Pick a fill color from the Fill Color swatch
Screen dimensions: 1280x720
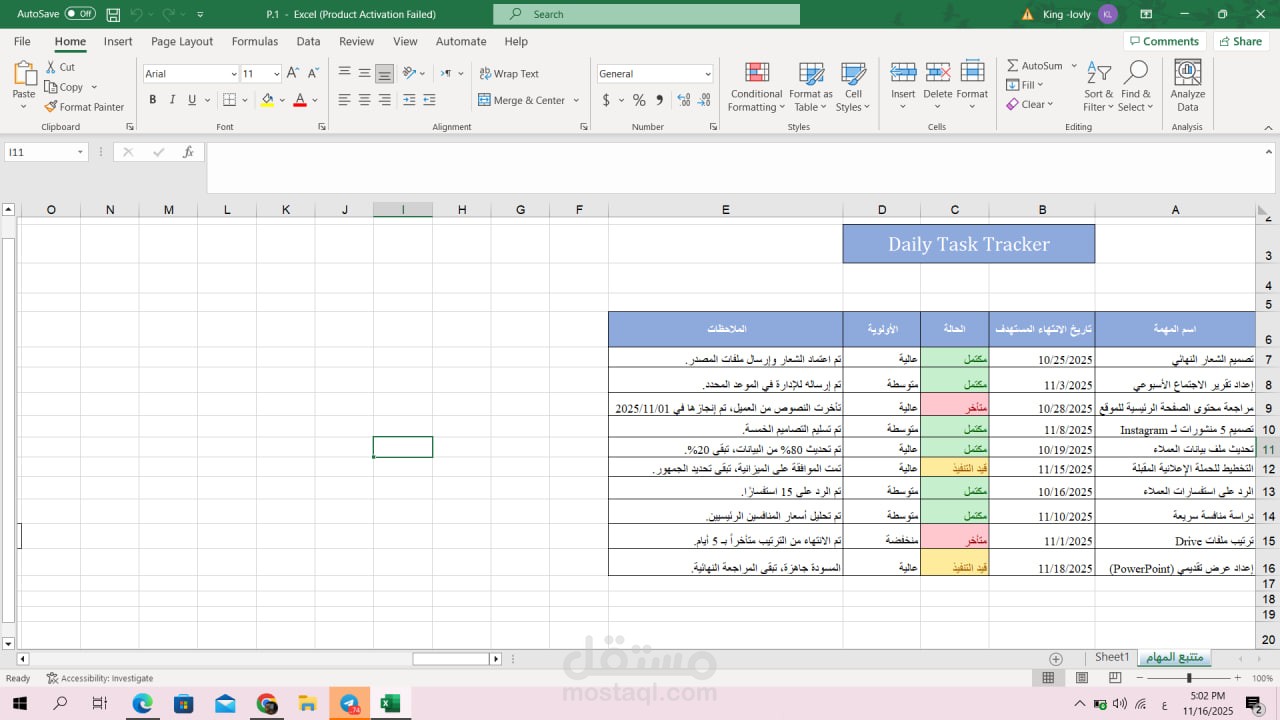click(267, 100)
